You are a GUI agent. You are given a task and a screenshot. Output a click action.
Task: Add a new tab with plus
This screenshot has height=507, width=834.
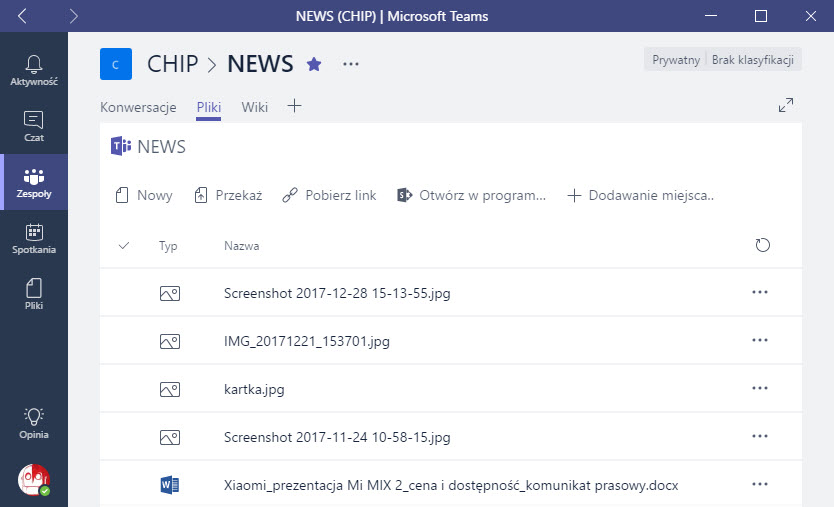pyautogui.click(x=294, y=106)
